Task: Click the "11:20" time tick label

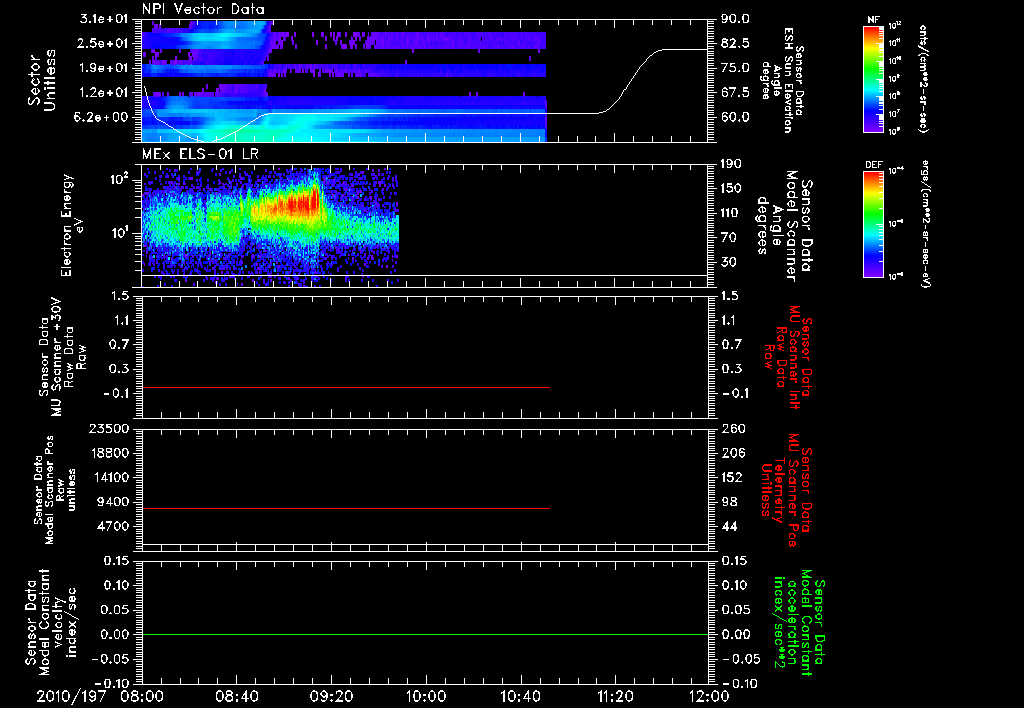Action: click(x=615, y=696)
